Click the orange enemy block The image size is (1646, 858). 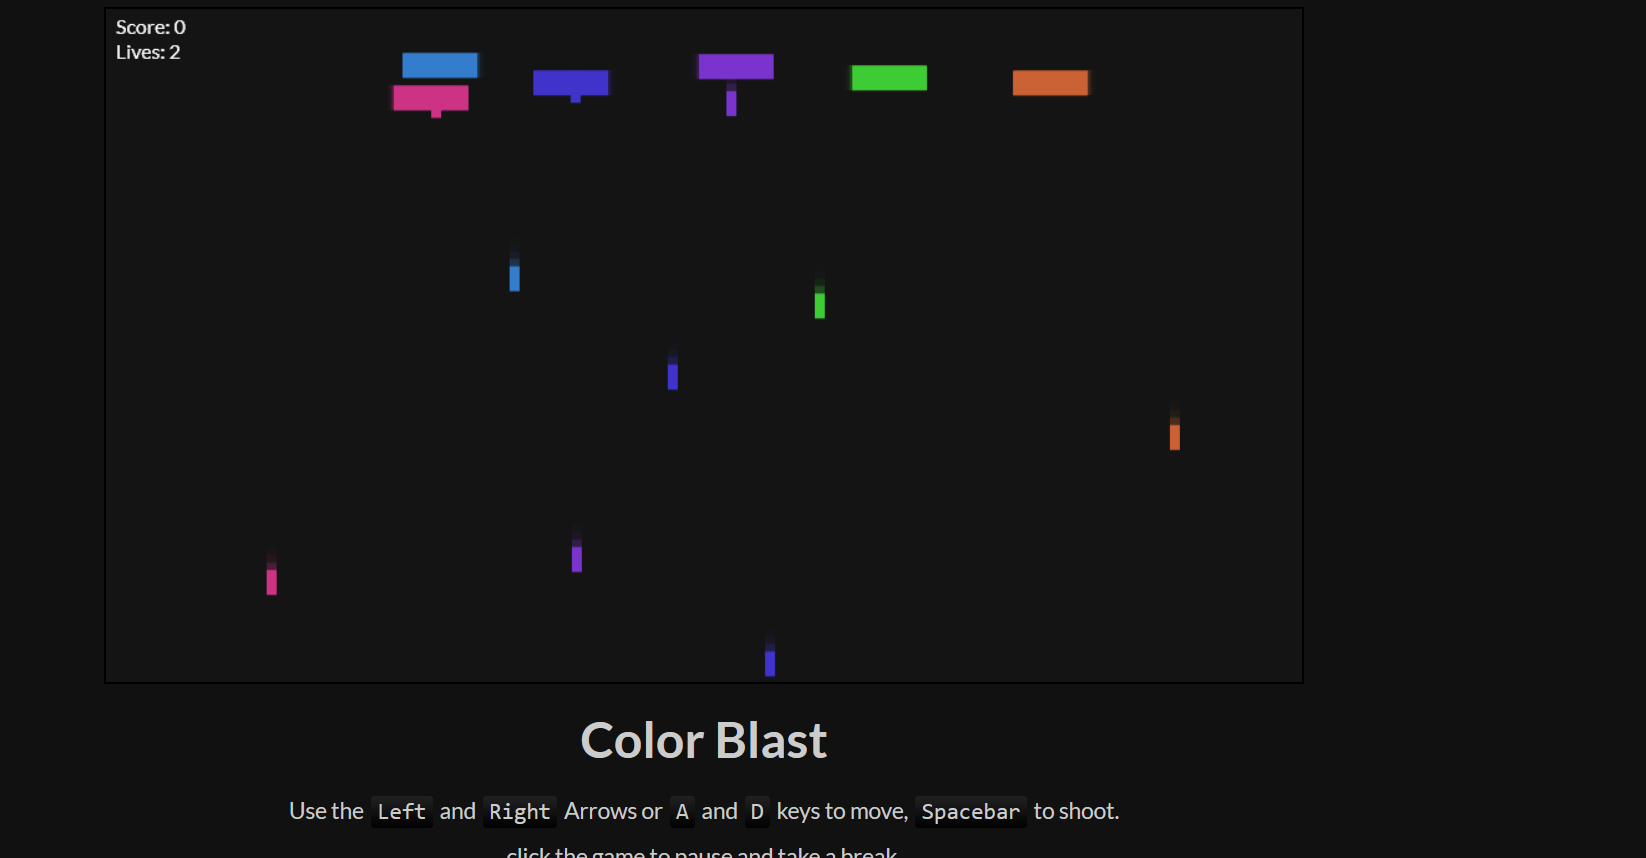[1050, 82]
